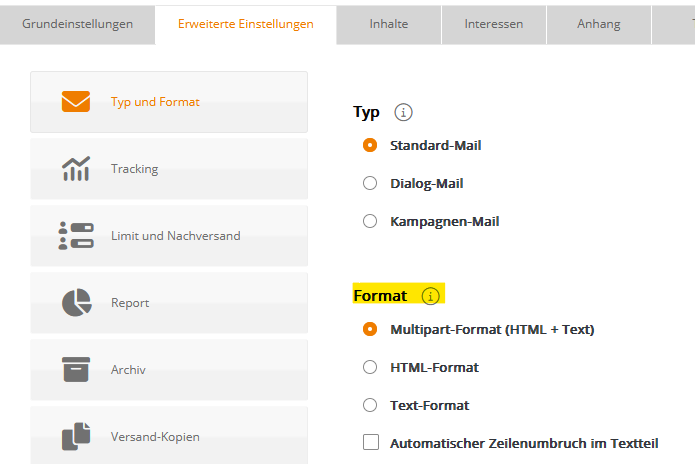Screen dimensions: 695x464
Task: Choose the HTML-Format radio button
Action: pyautogui.click(x=370, y=367)
